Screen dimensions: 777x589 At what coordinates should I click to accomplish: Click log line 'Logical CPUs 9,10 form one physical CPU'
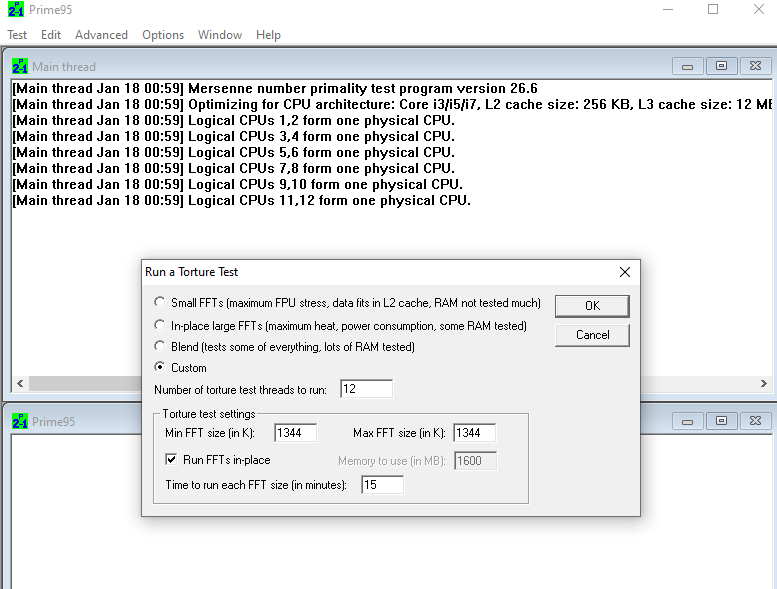(x=237, y=184)
